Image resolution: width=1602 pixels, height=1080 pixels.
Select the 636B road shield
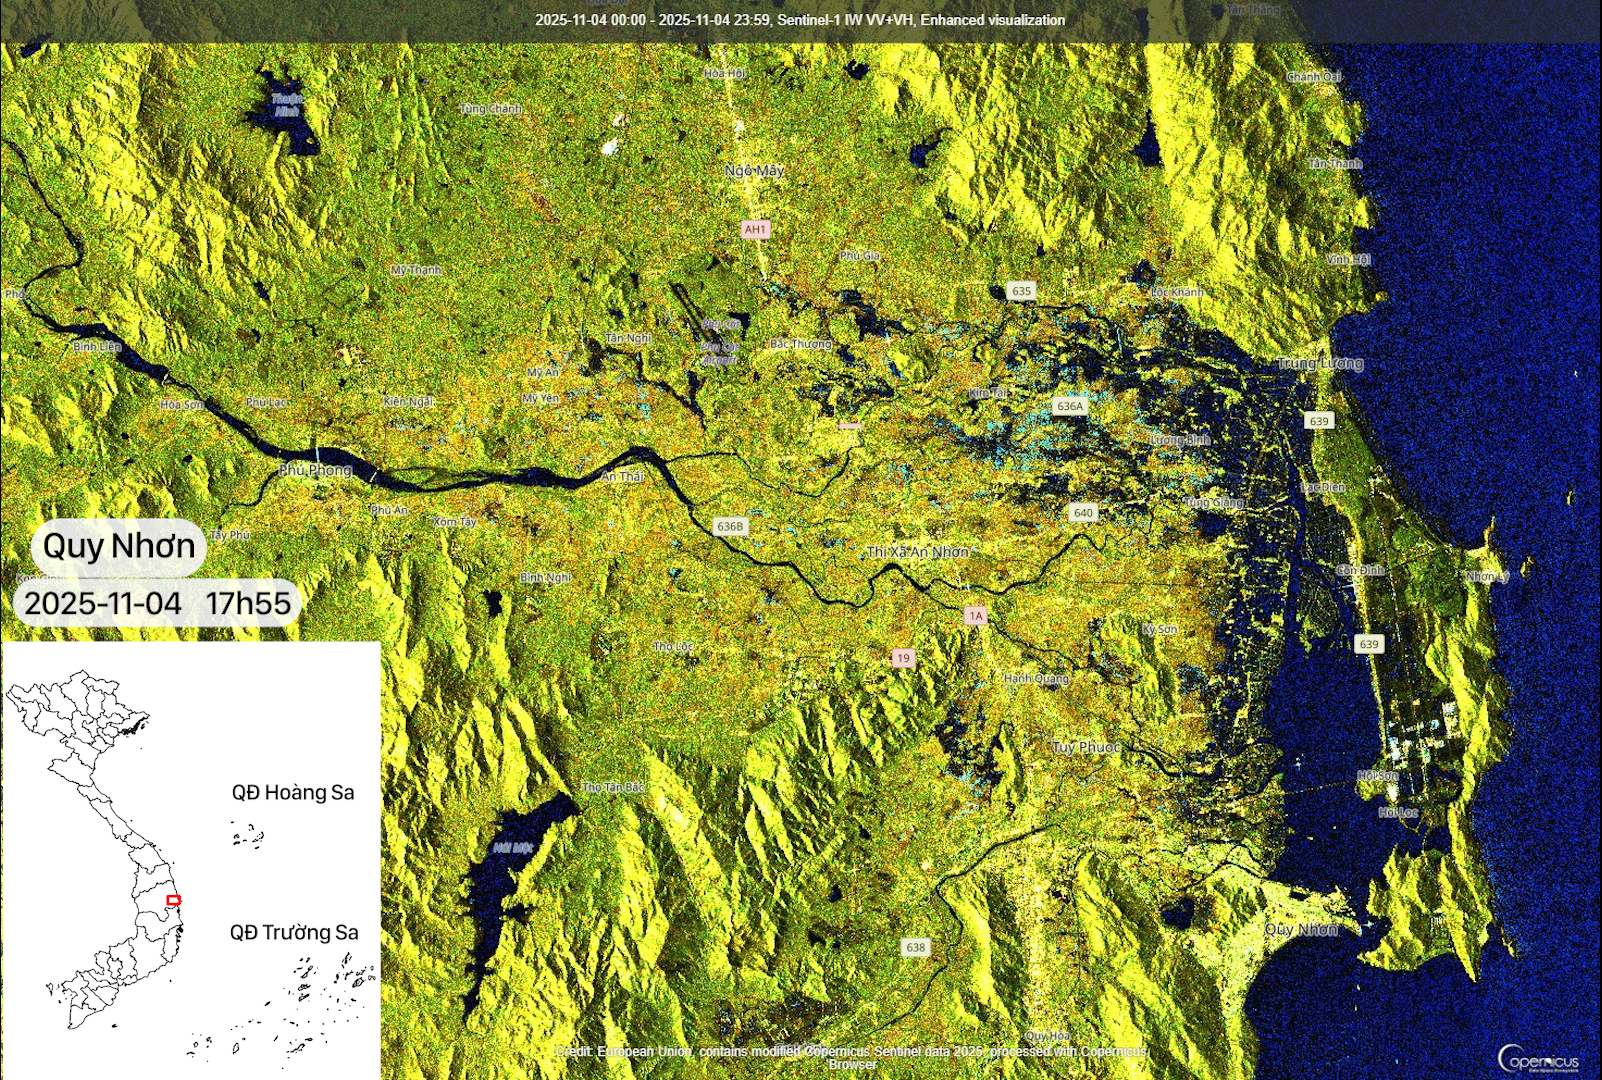[730, 526]
